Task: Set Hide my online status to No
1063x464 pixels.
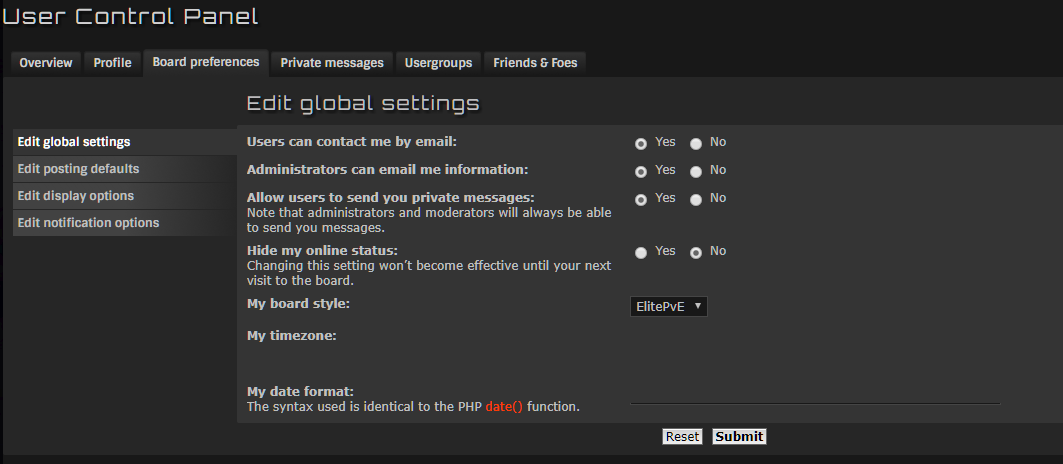Action: pyautogui.click(x=696, y=253)
